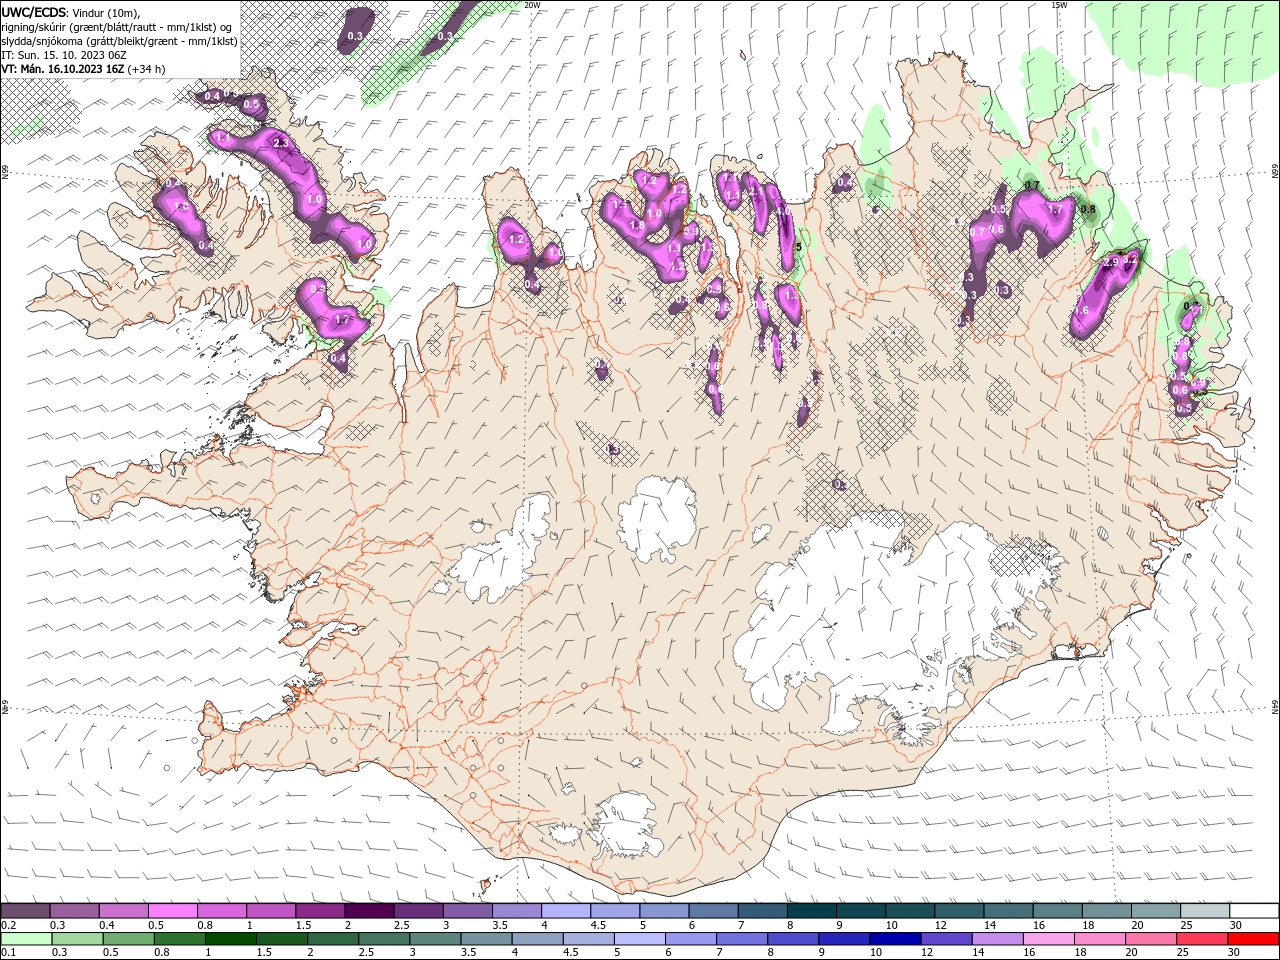Click bright red rain swatch after 30
Screen dimensions: 1280x960
tap(1252, 939)
